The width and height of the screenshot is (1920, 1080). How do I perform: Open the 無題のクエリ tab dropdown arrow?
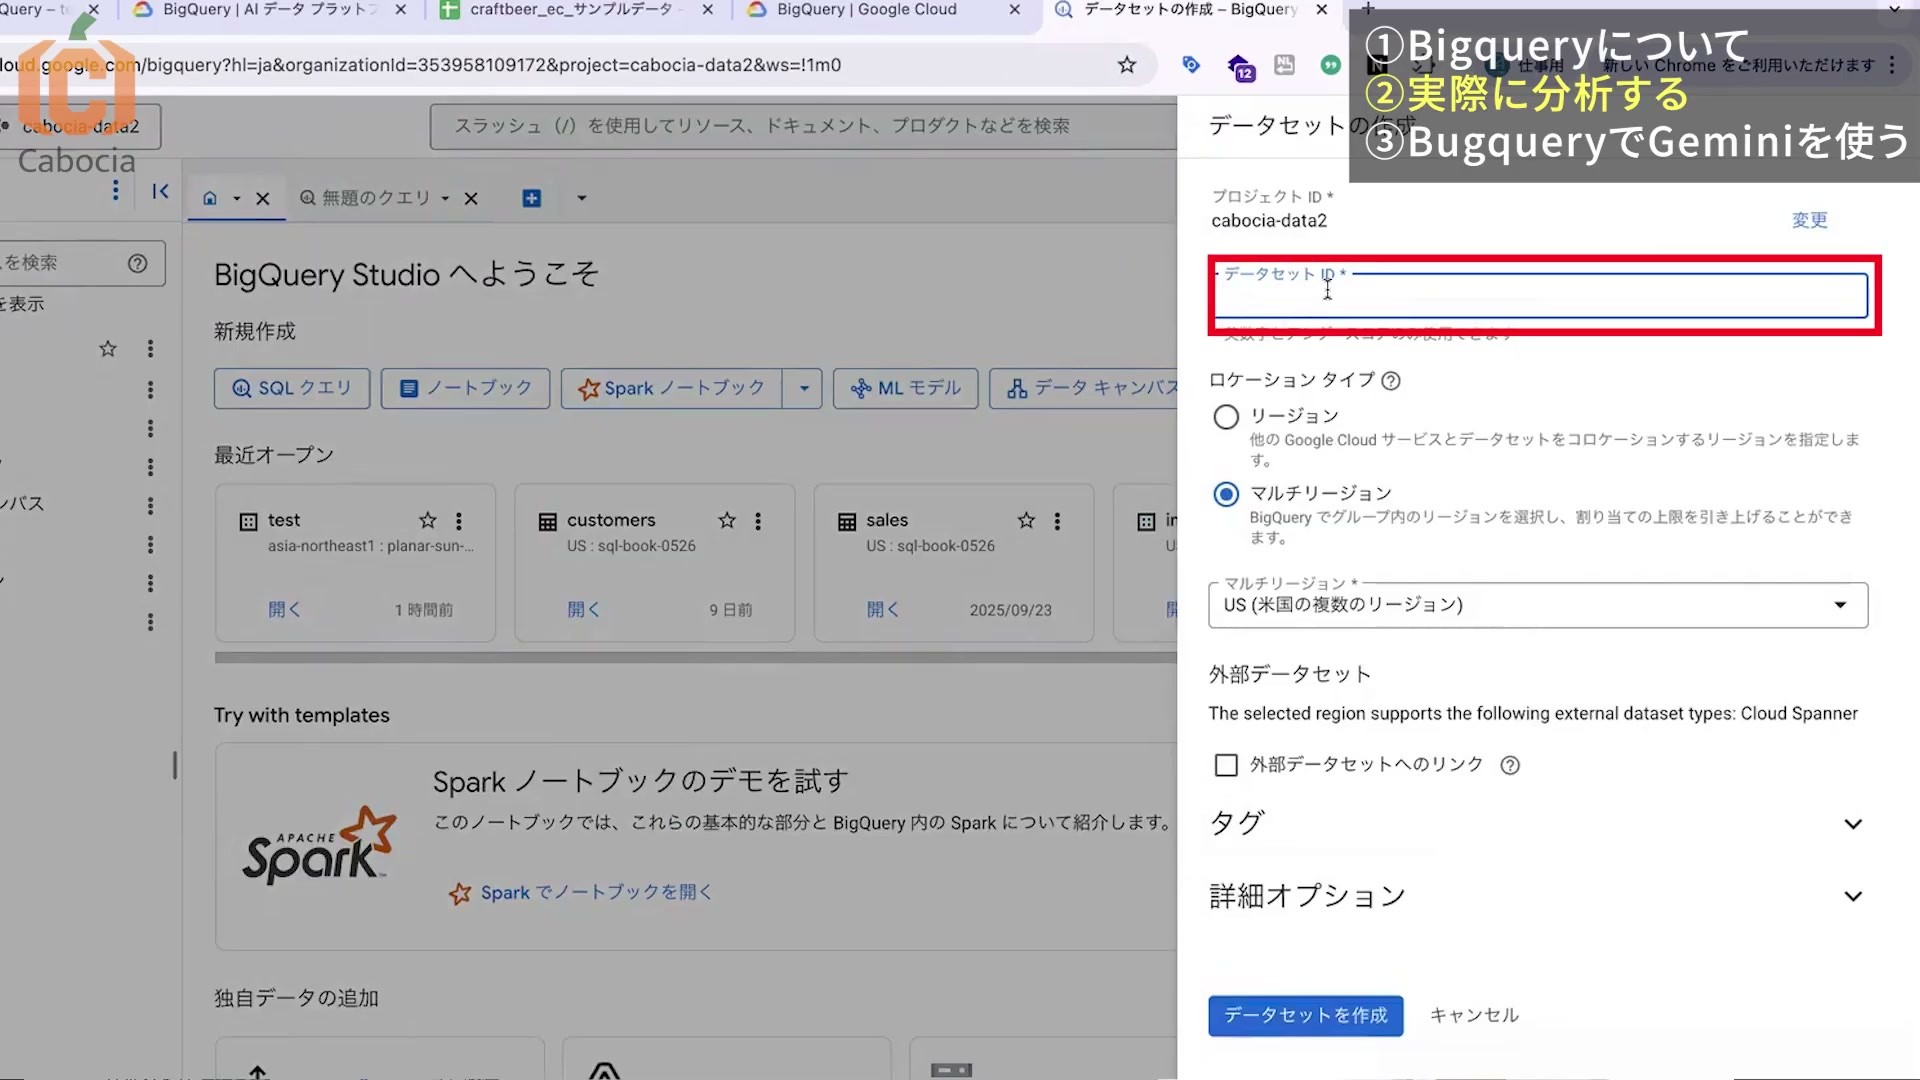[x=445, y=198]
